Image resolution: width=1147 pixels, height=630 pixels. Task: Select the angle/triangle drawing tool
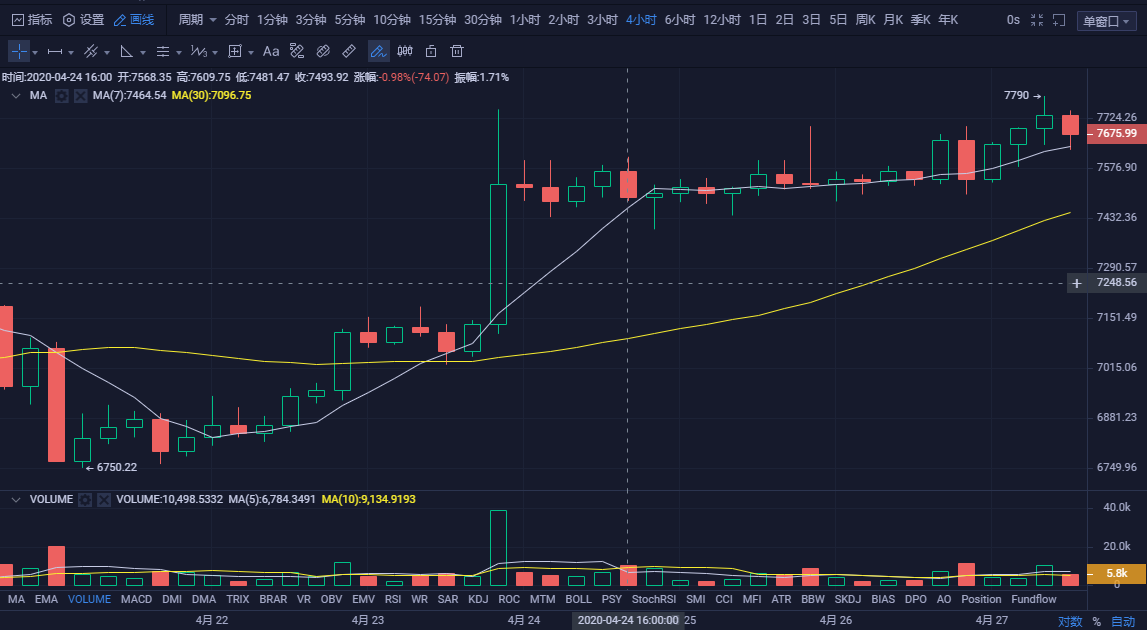[x=127, y=51]
